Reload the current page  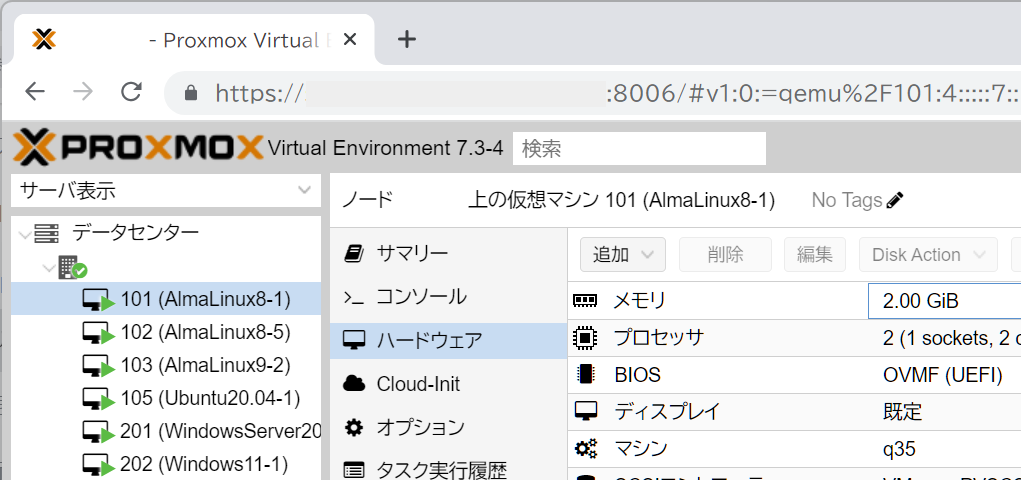click(x=132, y=92)
